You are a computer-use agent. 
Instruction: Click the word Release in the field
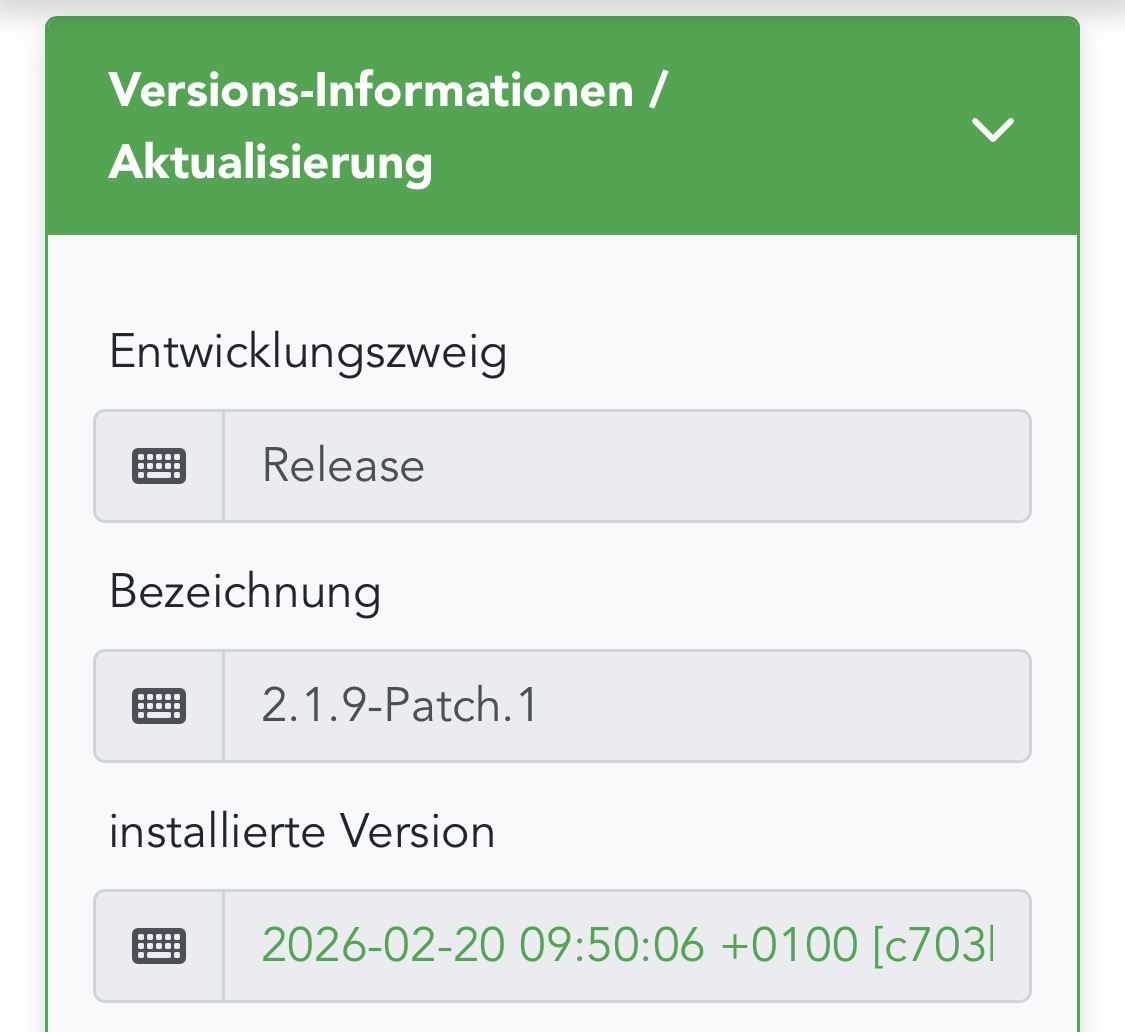click(x=343, y=465)
